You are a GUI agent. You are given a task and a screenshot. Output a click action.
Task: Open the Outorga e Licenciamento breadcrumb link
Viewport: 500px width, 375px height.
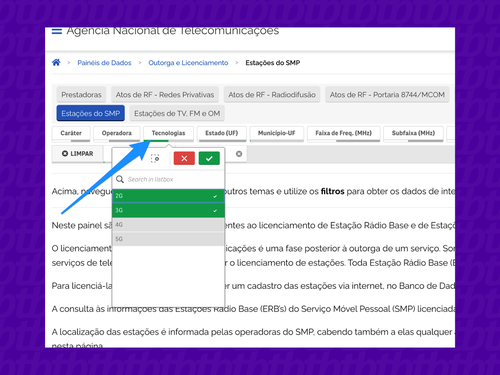[x=188, y=63]
